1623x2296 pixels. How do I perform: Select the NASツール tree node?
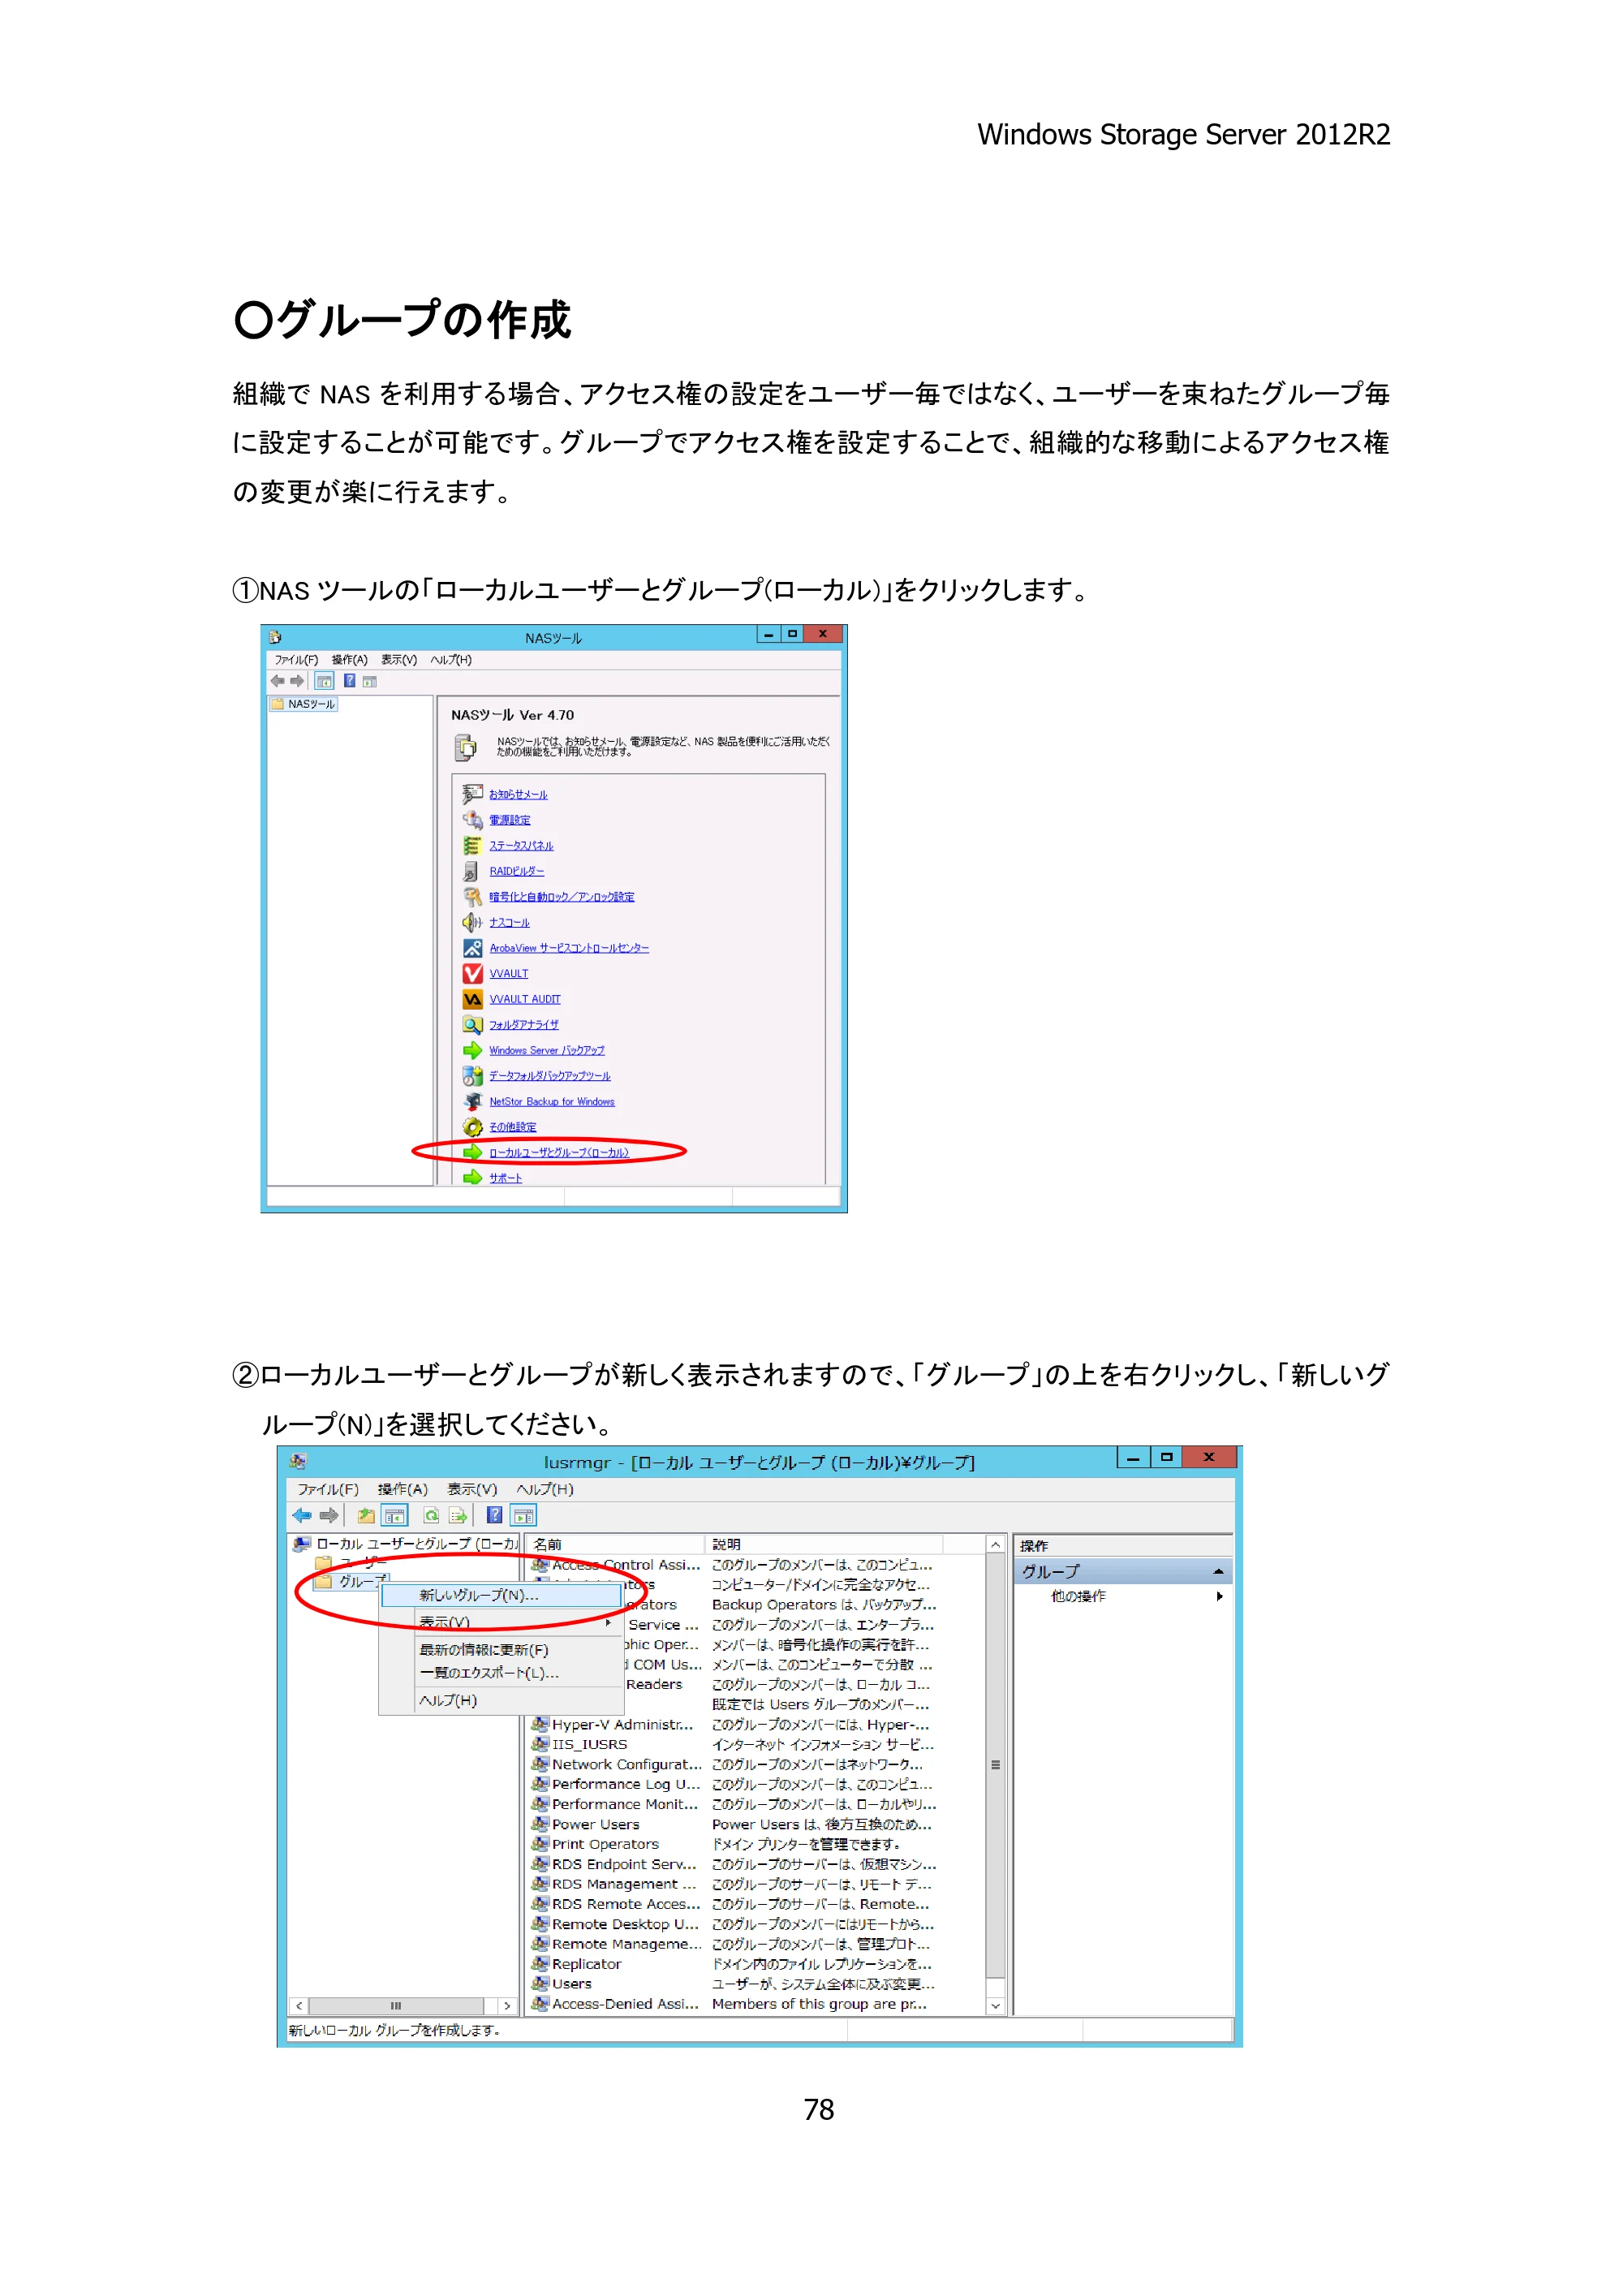[303, 704]
